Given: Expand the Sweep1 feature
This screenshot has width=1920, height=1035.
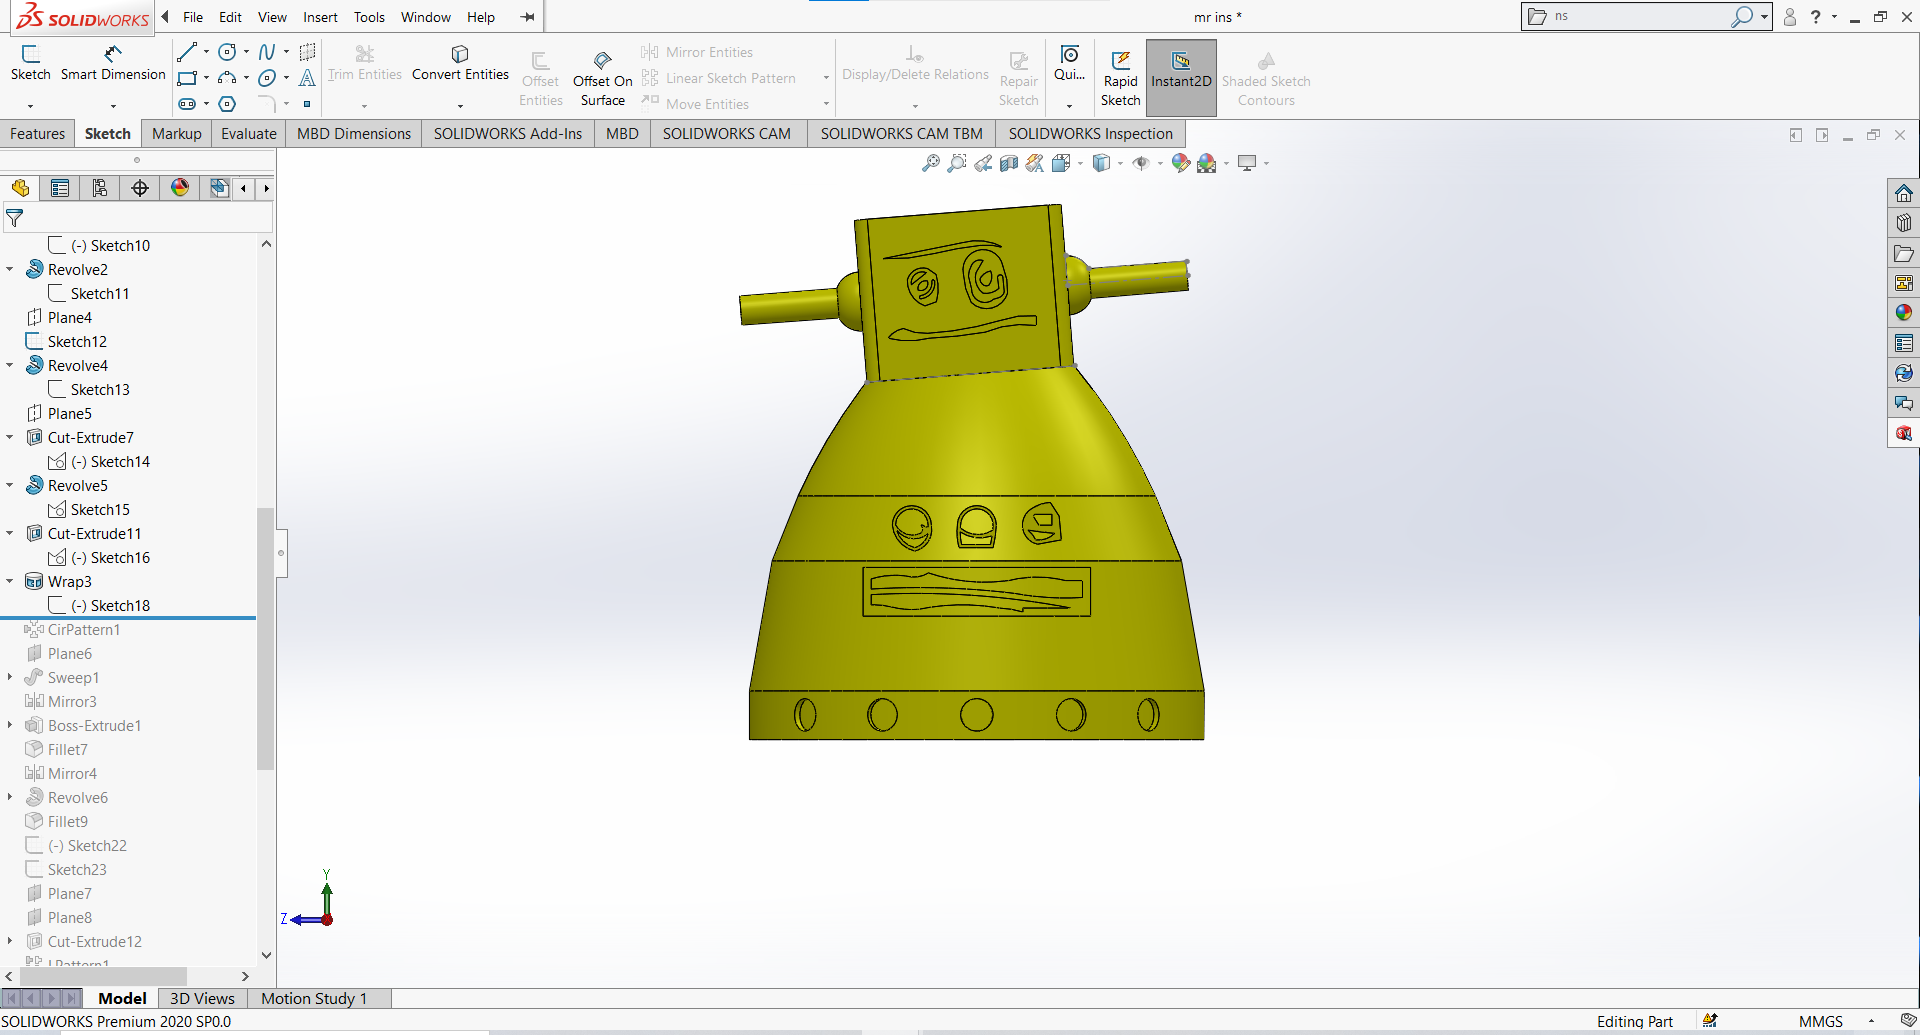Looking at the screenshot, I should pos(10,677).
